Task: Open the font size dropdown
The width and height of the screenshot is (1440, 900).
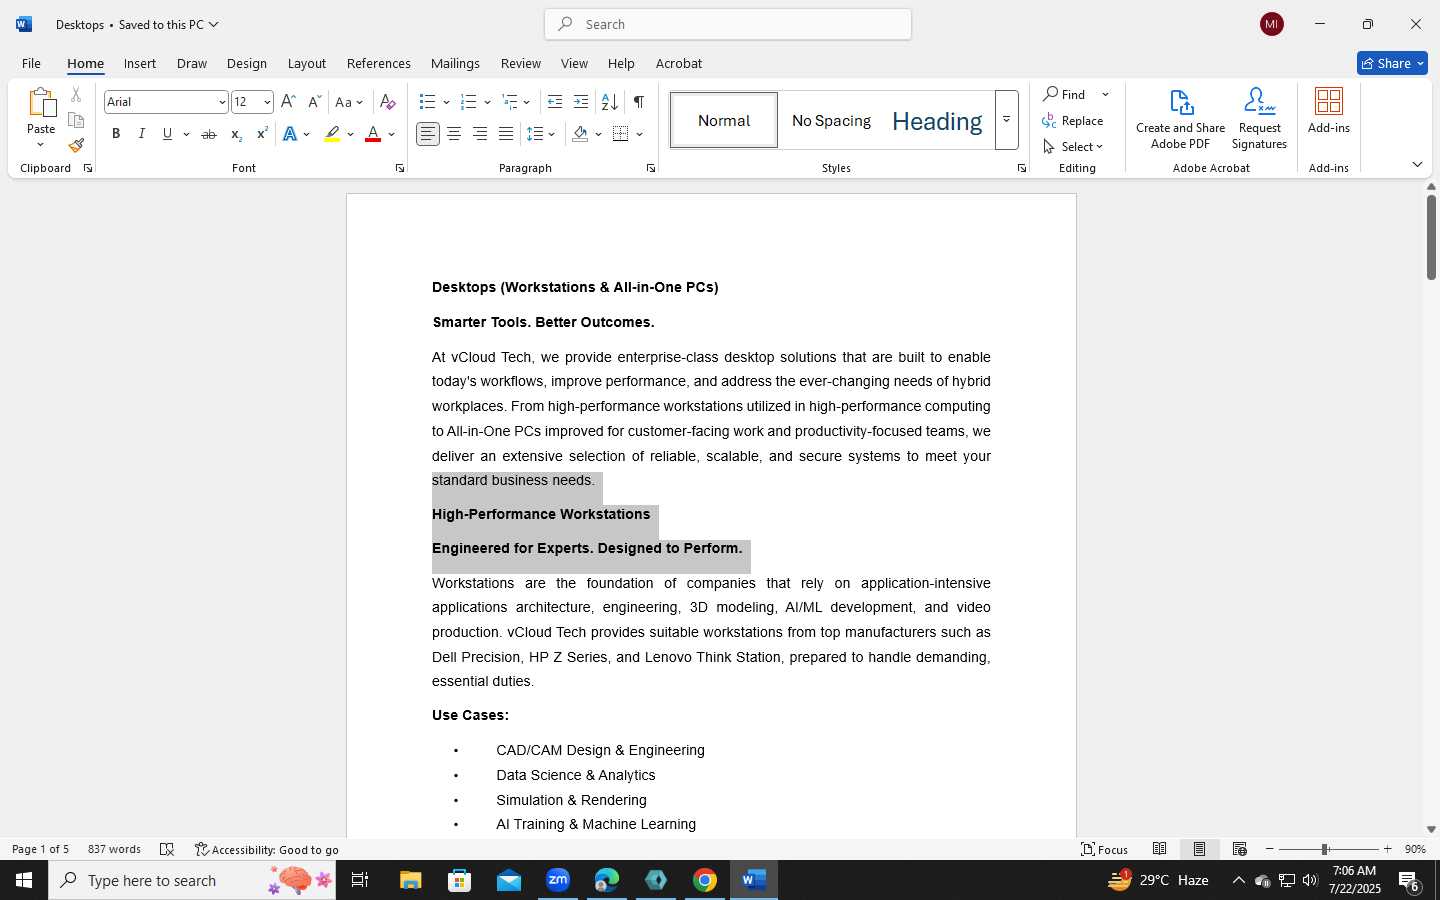Action: tap(267, 102)
